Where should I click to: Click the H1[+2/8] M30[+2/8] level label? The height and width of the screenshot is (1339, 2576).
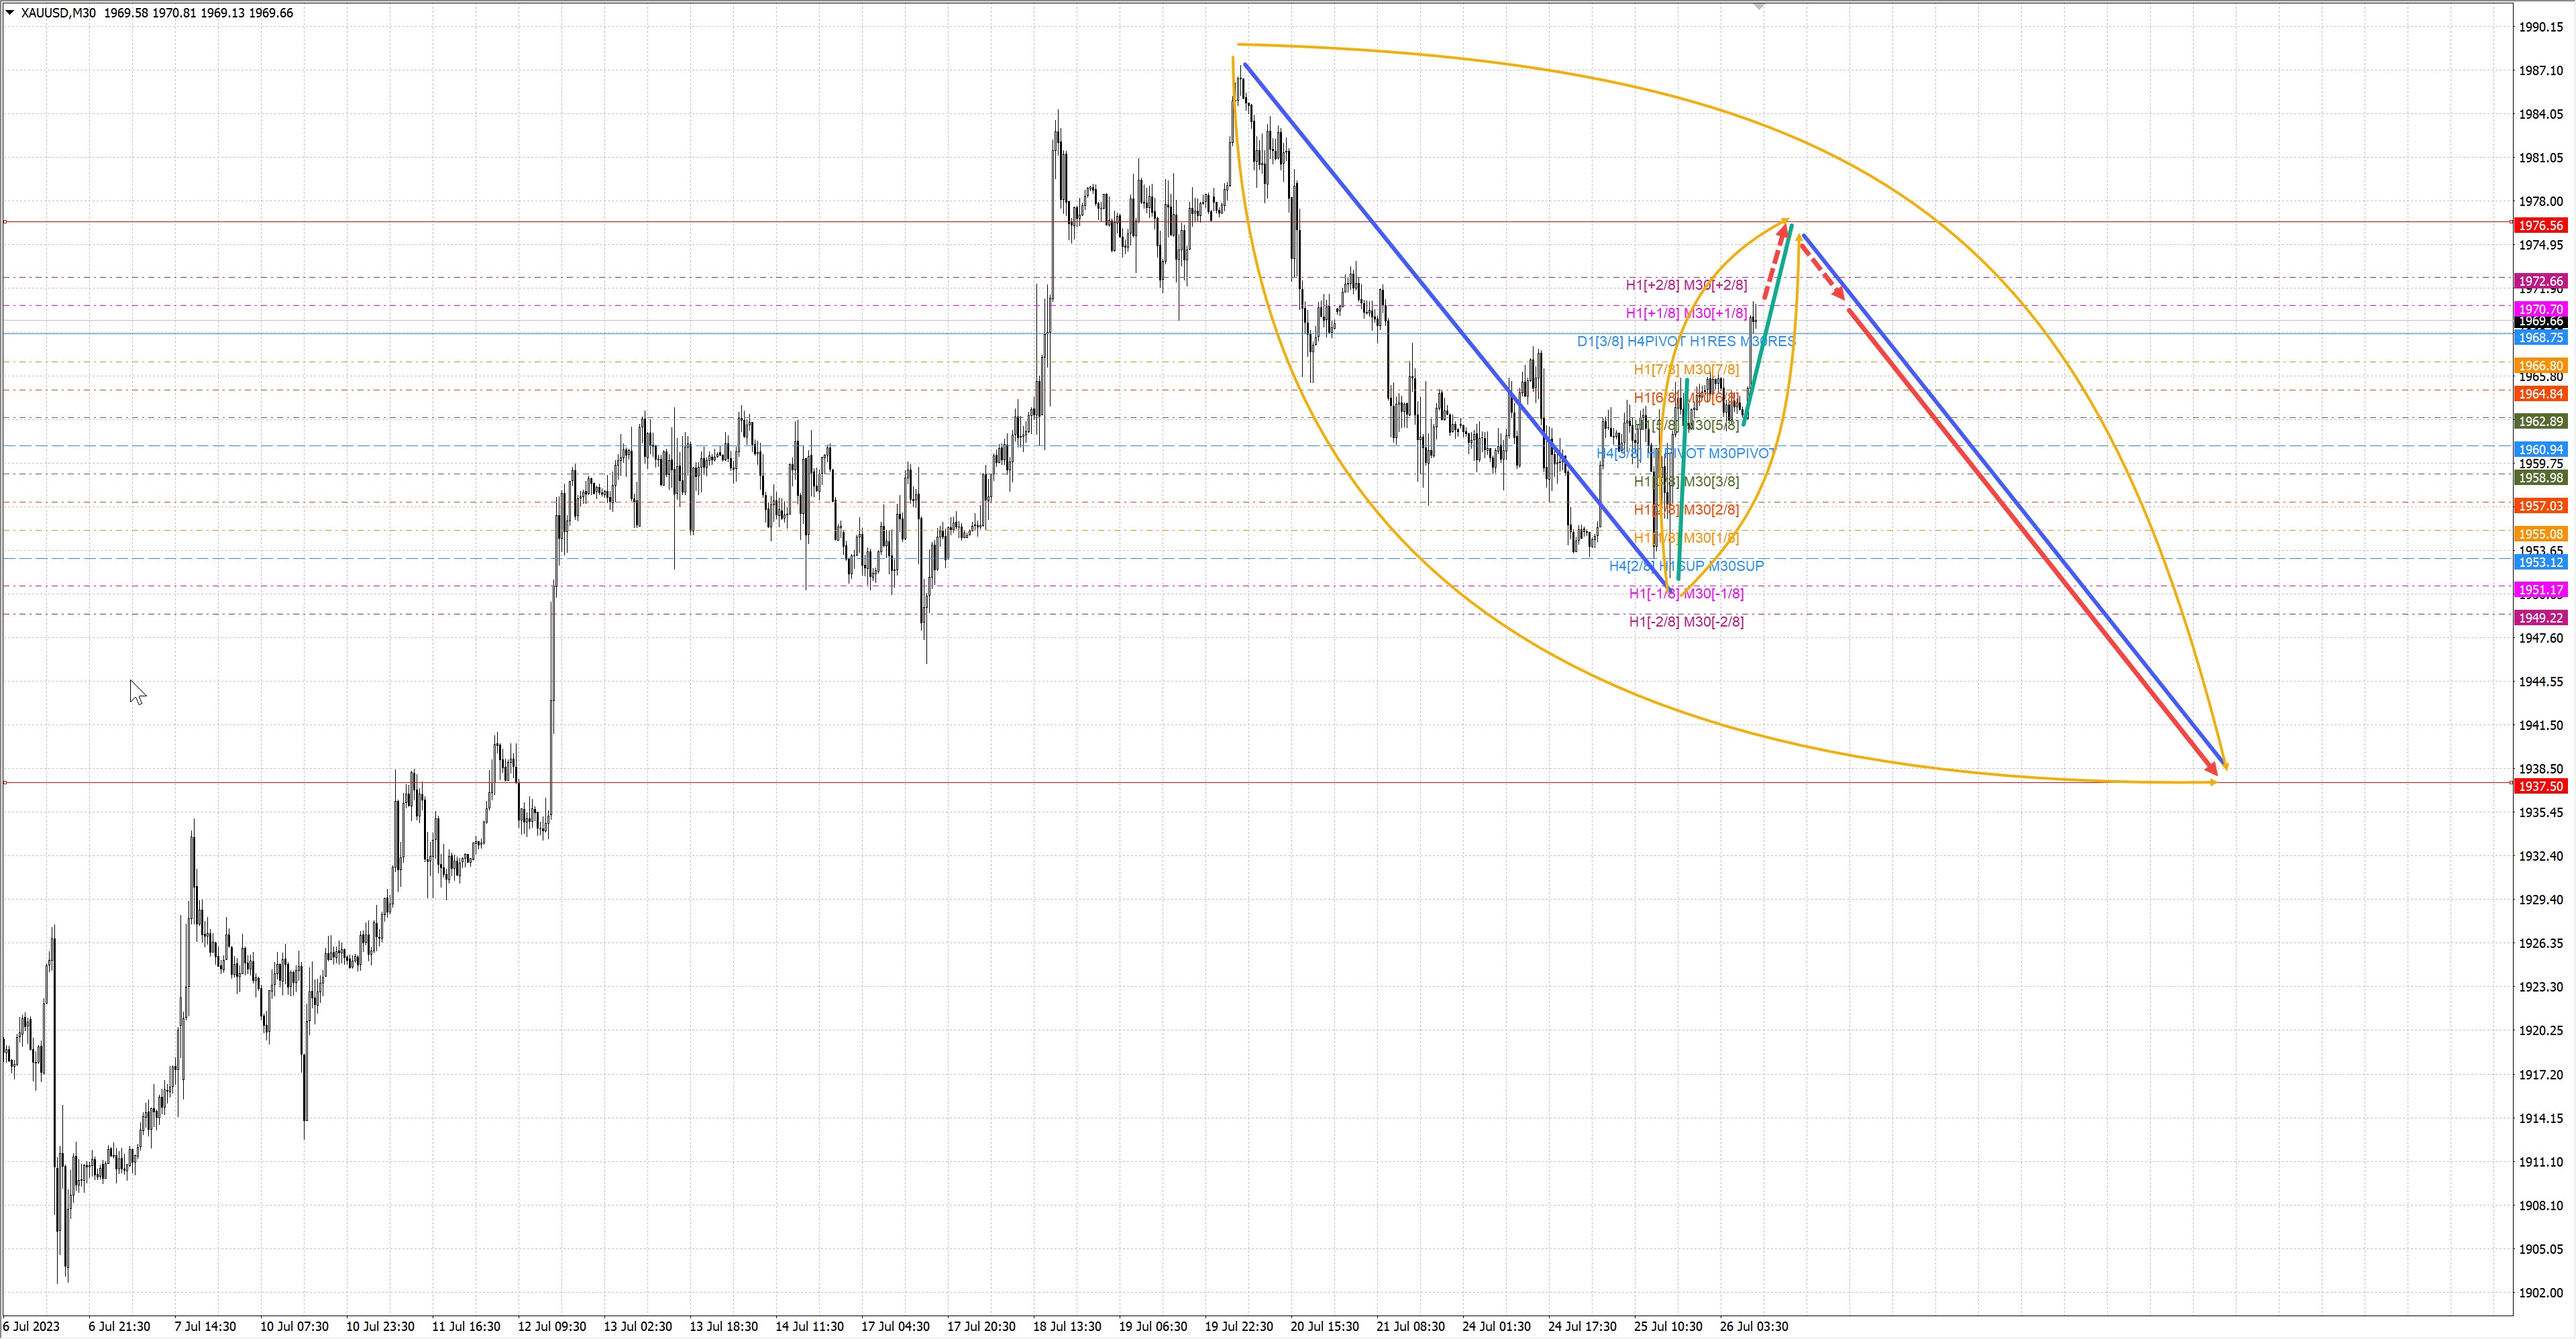pyautogui.click(x=1686, y=285)
